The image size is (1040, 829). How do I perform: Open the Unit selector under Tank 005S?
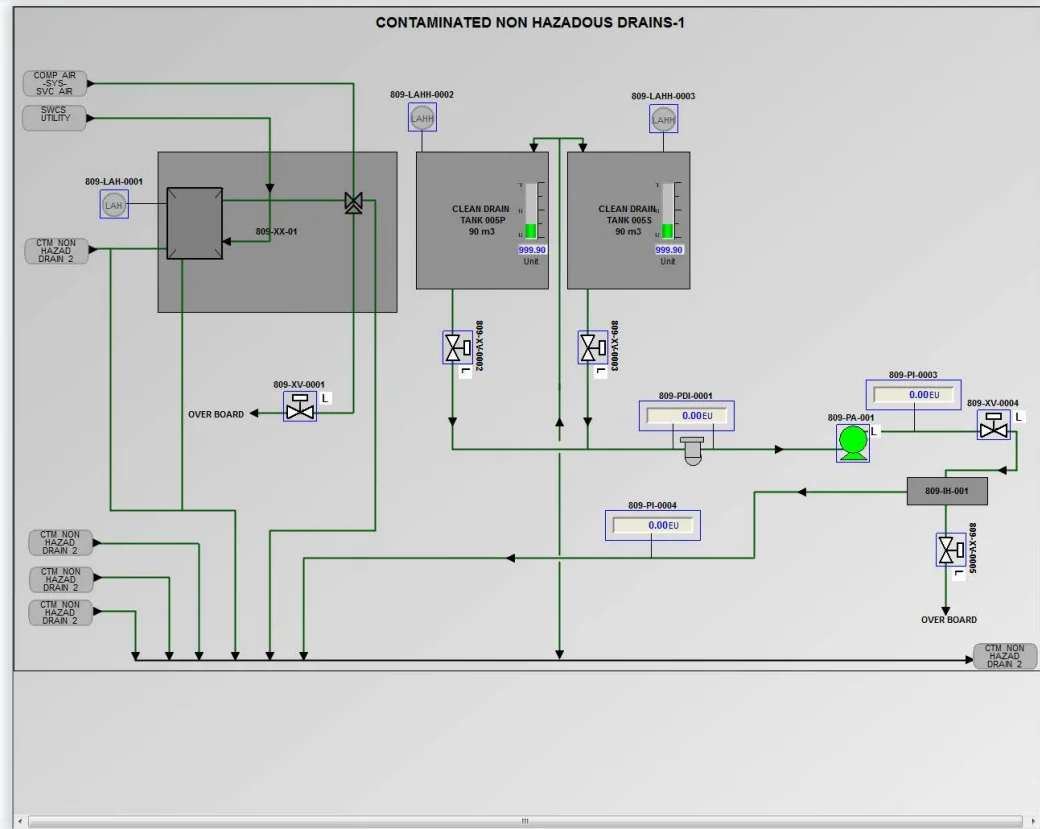pyautogui.click(x=669, y=263)
